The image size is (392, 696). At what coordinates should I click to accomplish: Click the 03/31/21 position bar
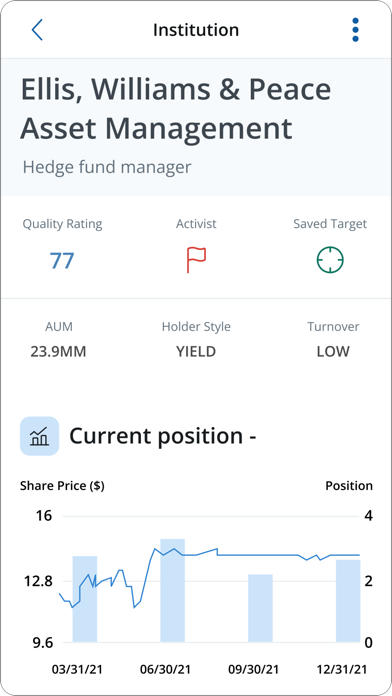point(85,599)
